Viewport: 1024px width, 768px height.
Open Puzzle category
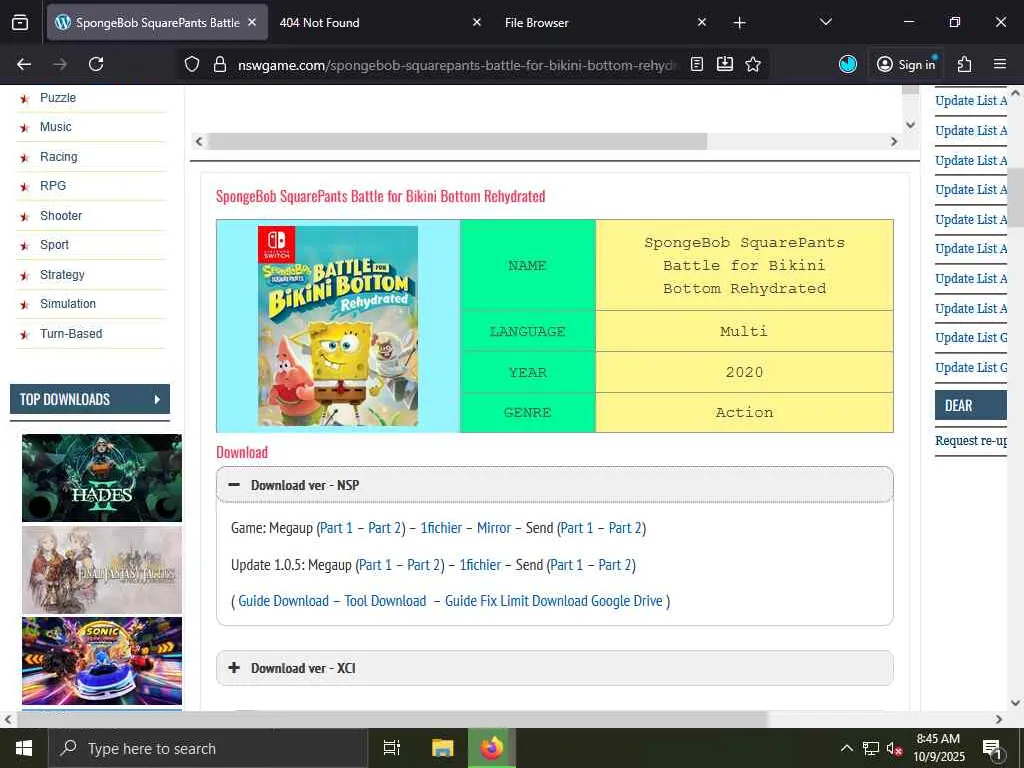(58, 98)
